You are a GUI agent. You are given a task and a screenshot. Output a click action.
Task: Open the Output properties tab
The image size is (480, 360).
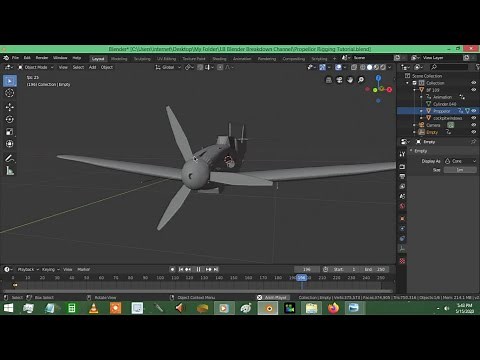[402, 176]
